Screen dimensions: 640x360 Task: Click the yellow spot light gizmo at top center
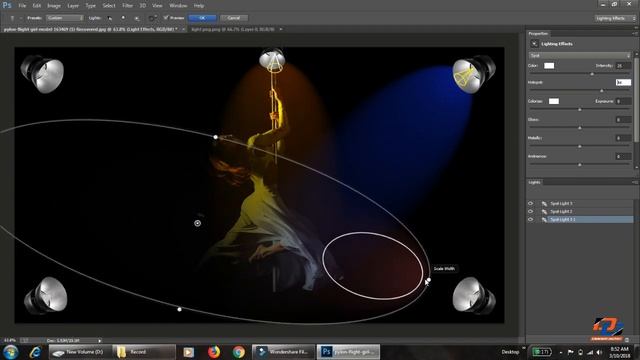click(274, 63)
